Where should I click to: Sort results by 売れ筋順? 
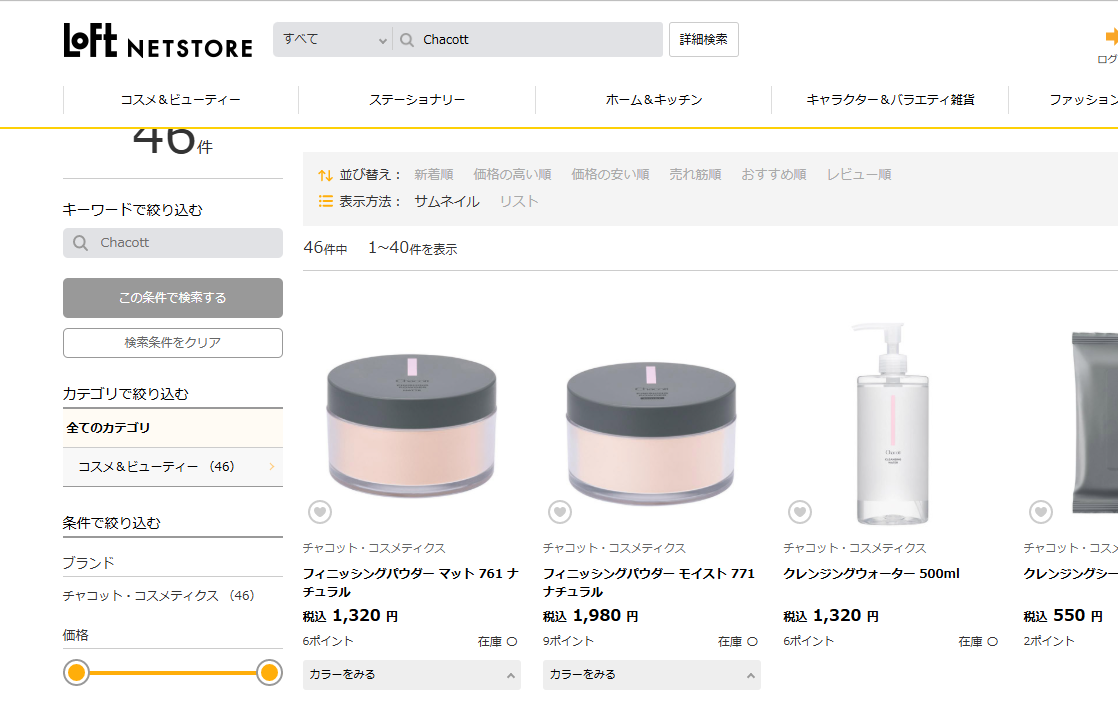pyautogui.click(x=695, y=175)
